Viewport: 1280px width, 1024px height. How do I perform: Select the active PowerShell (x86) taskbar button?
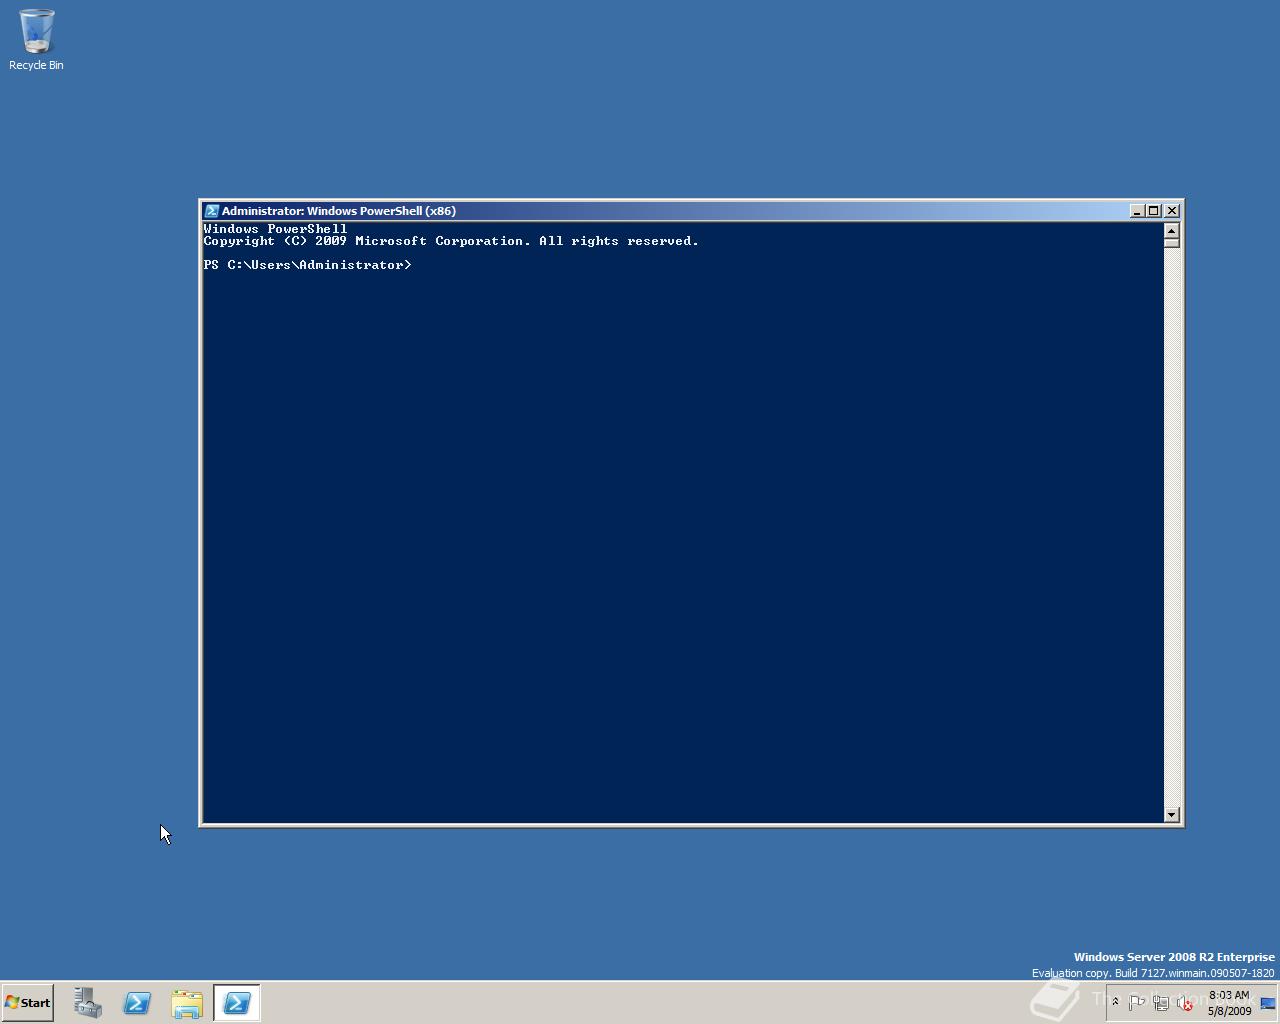point(237,1003)
